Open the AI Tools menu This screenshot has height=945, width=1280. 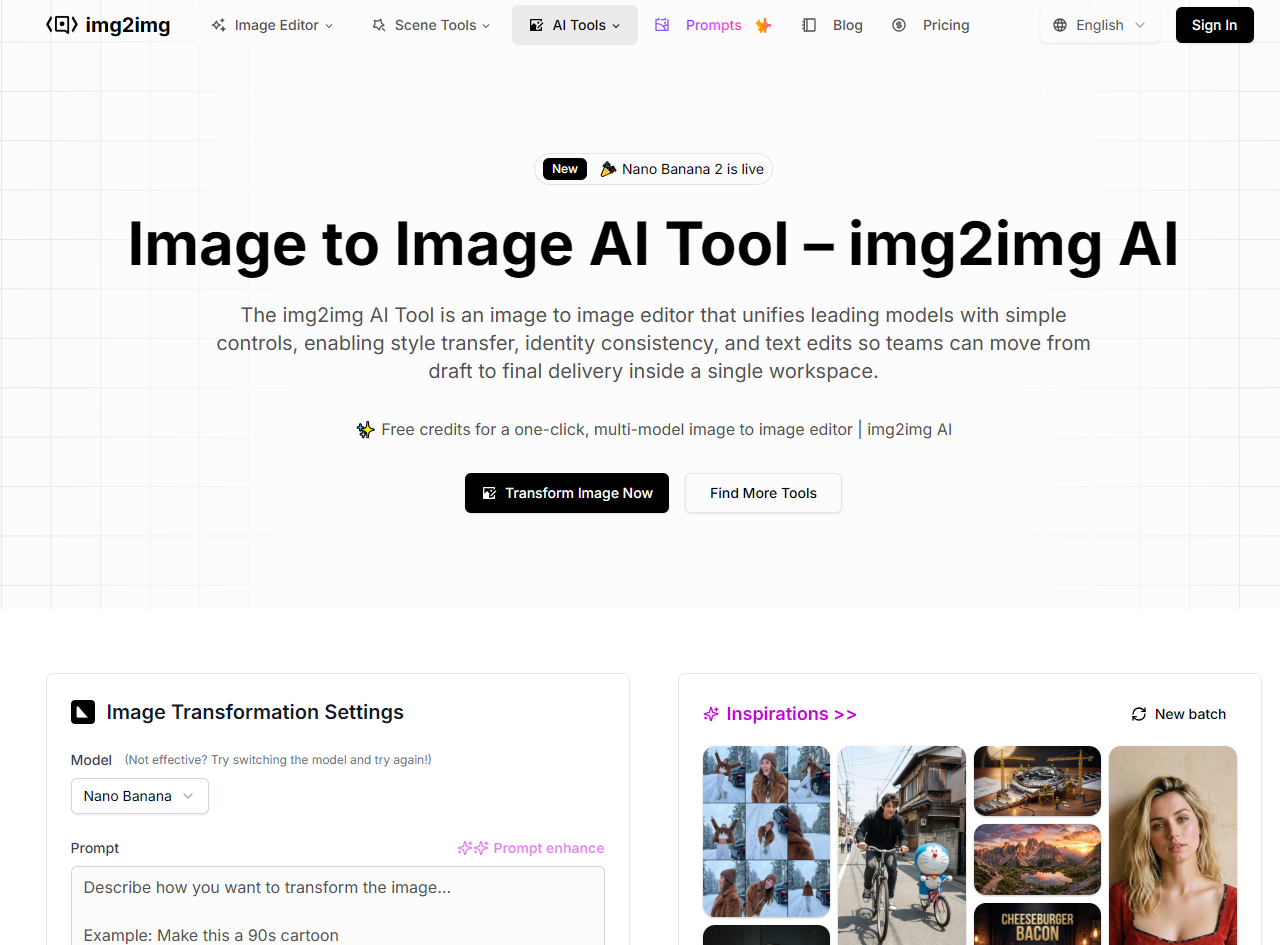575,25
